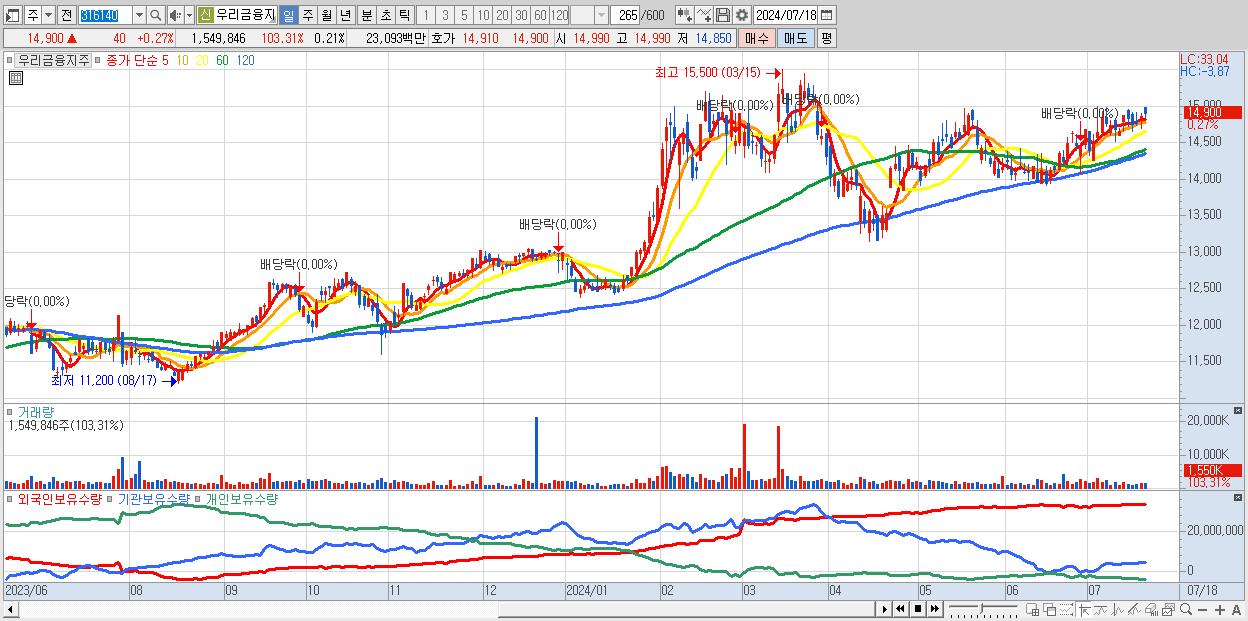The width and height of the screenshot is (1248, 621).
Task: Click the add candlestick indicator icon
Action: pyautogui.click(x=685, y=15)
